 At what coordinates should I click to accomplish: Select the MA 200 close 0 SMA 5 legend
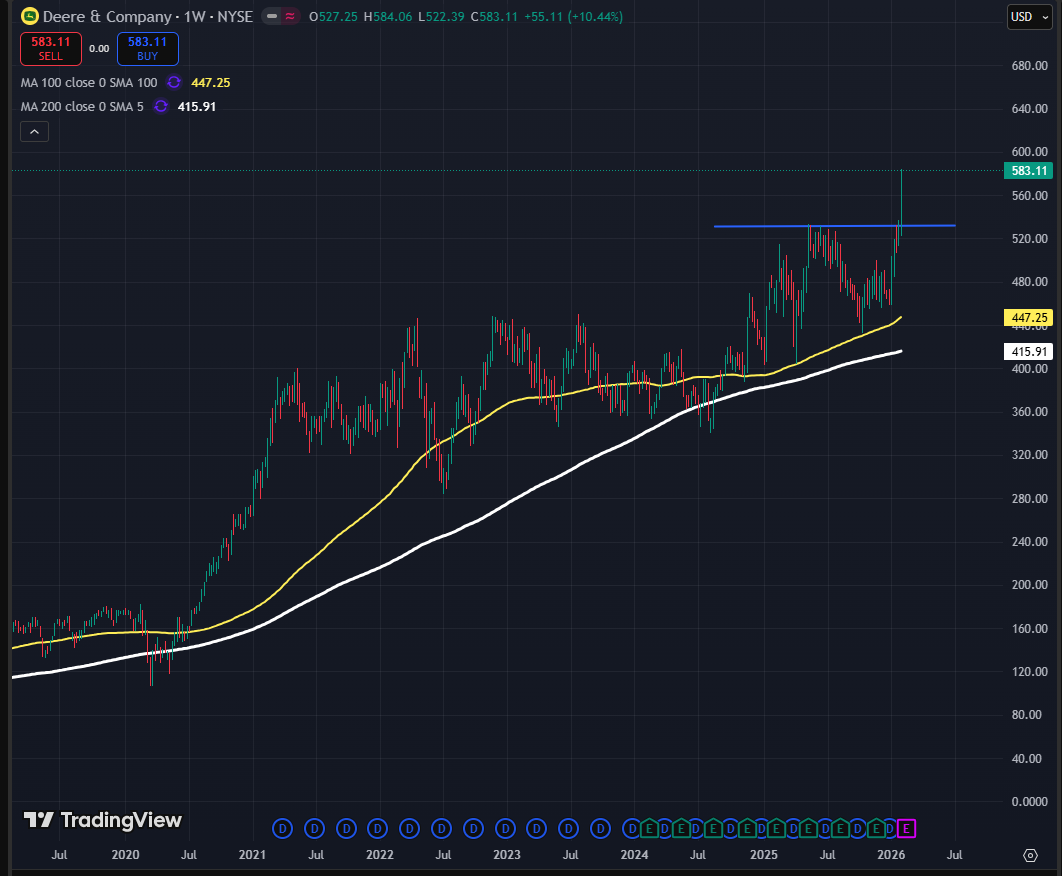coord(82,106)
